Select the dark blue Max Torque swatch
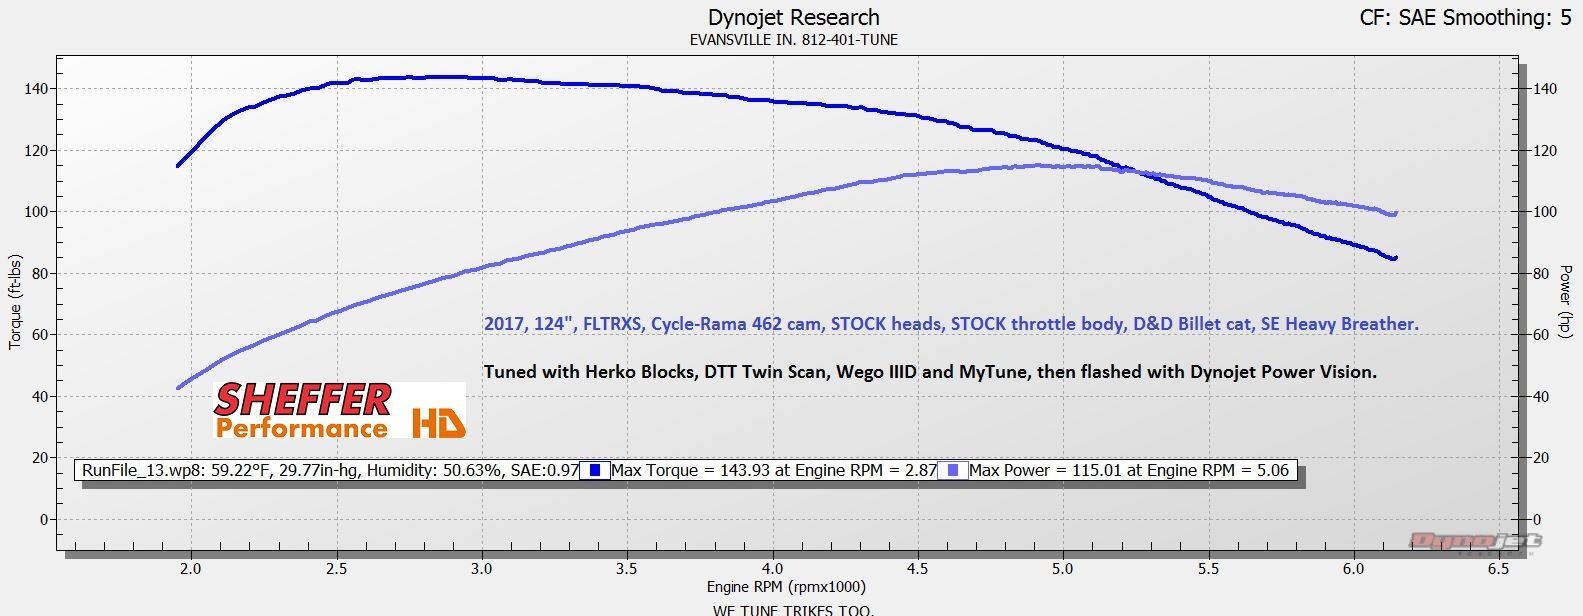Image resolution: width=1583 pixels, height=616 pixels. coord(595,470)
